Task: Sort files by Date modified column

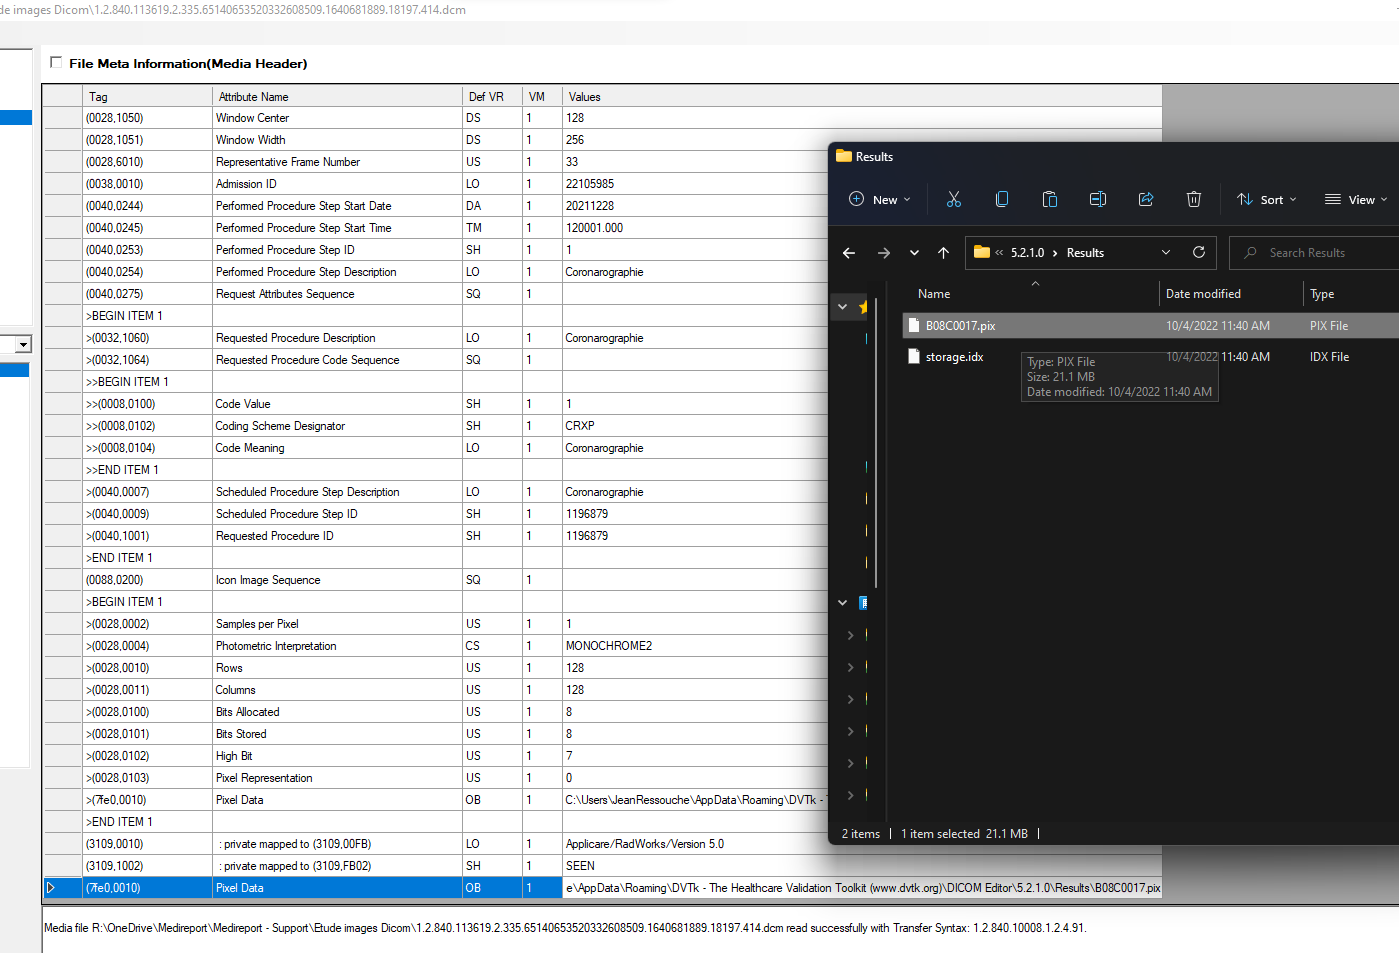Action: pyautogui.click(x=1203, y=294)
